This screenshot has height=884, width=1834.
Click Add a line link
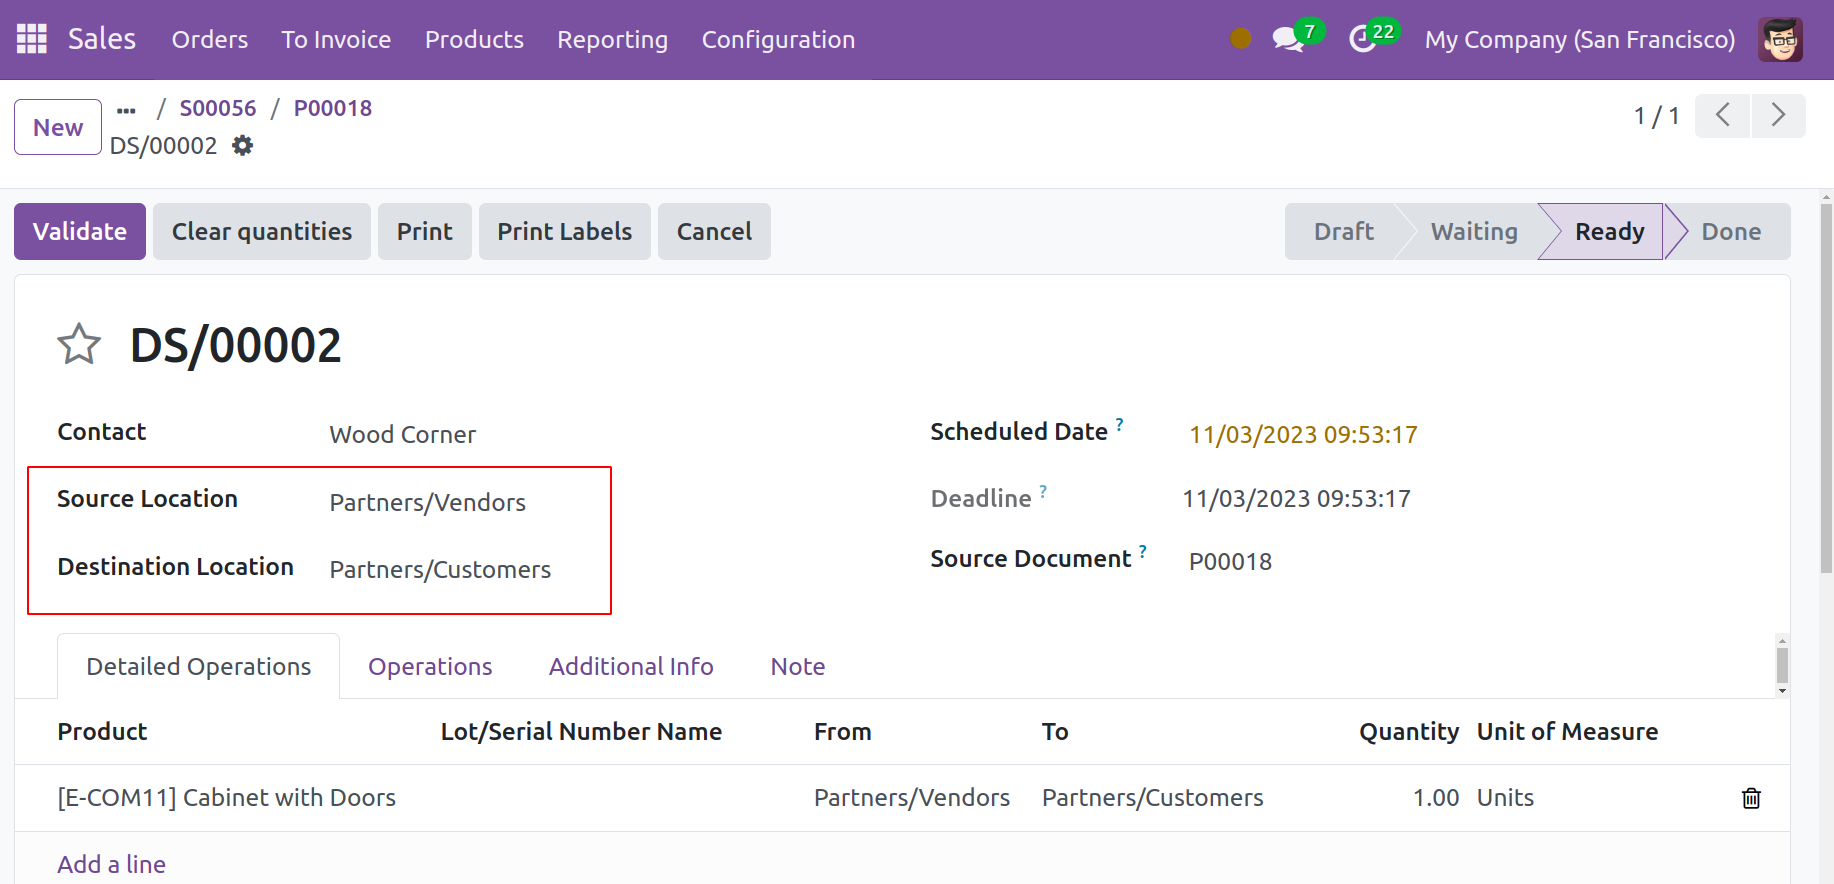pyautogui.click(x=112, y=864)
